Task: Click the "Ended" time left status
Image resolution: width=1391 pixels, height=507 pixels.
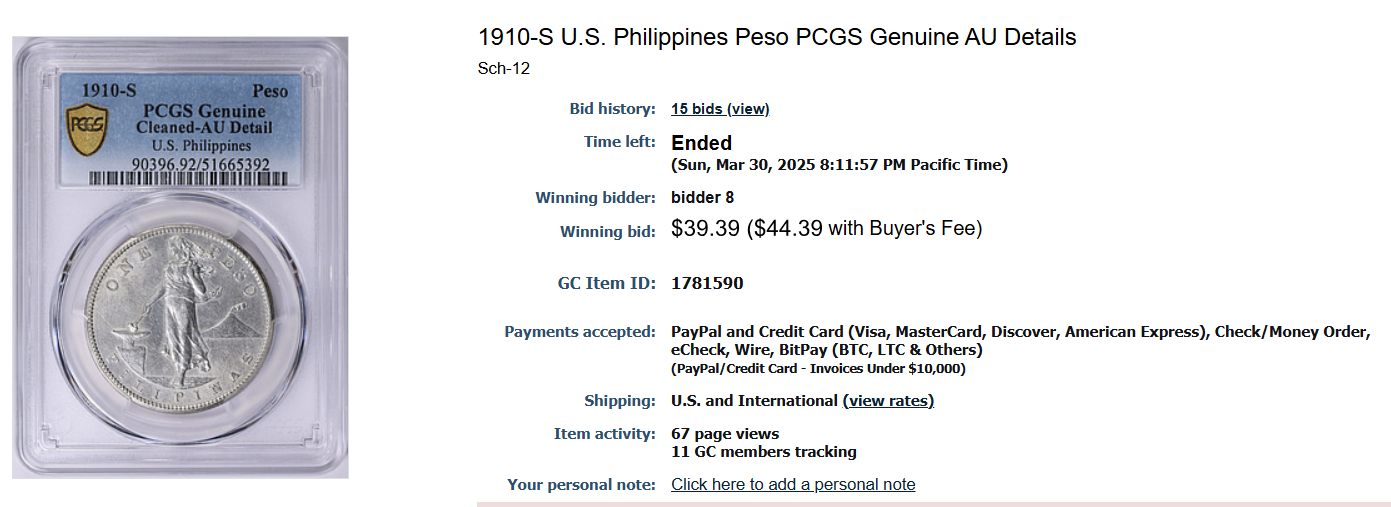Action: (702, 143)
